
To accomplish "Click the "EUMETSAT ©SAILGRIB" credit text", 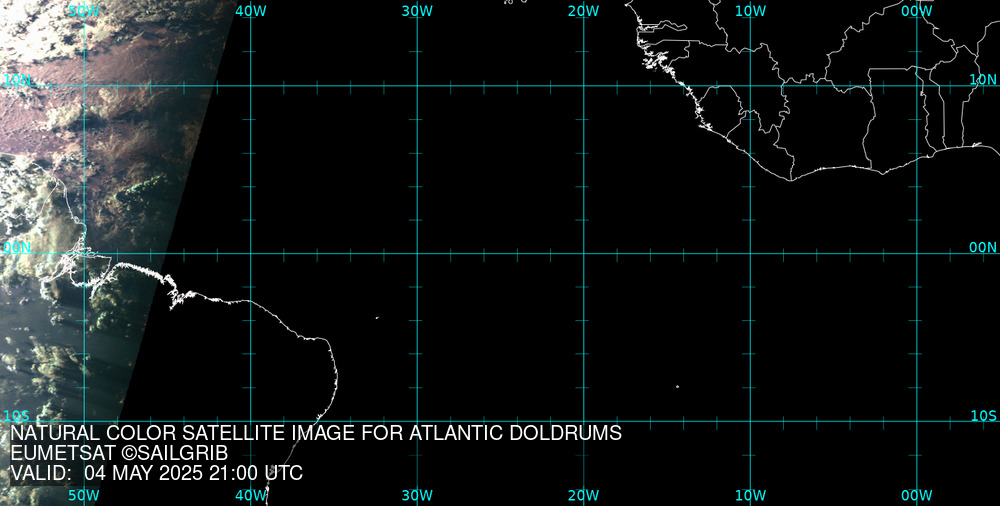I will (119, 454).
